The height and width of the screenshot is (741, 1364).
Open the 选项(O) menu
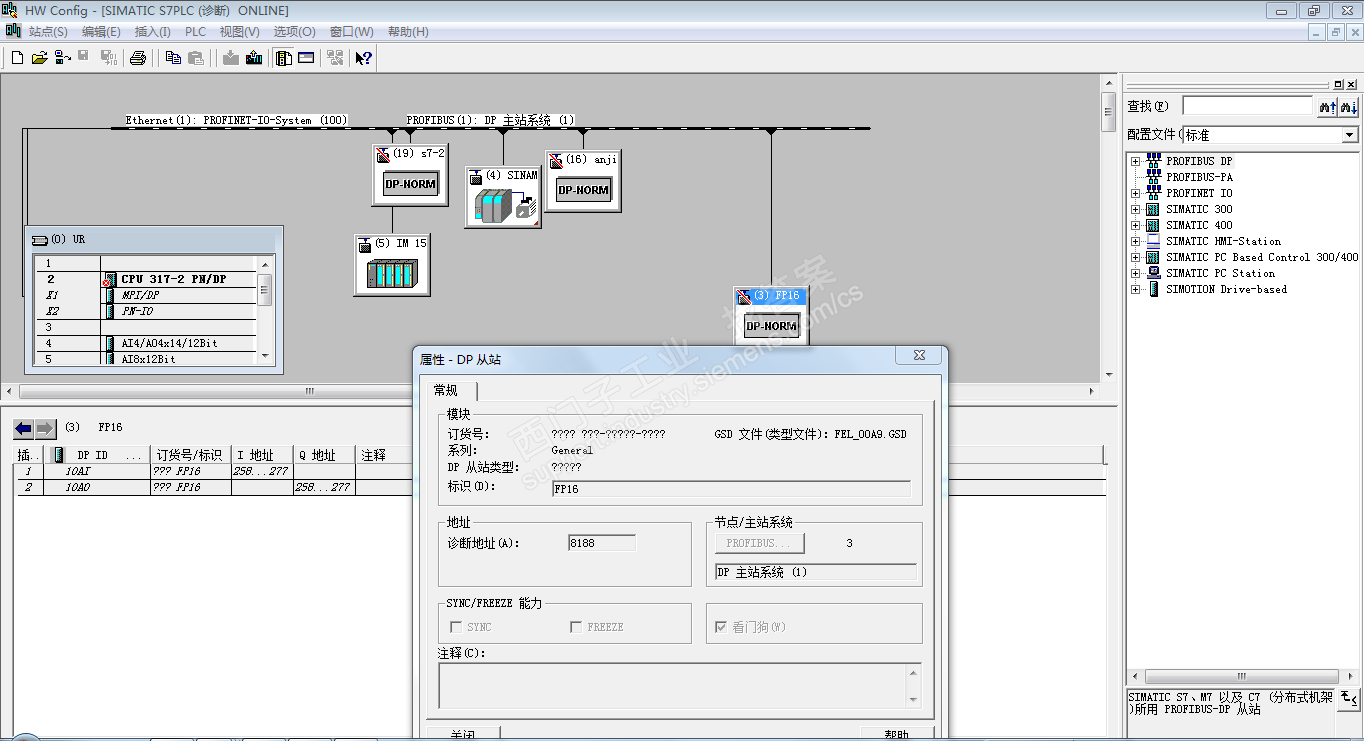tap(295, 32)
